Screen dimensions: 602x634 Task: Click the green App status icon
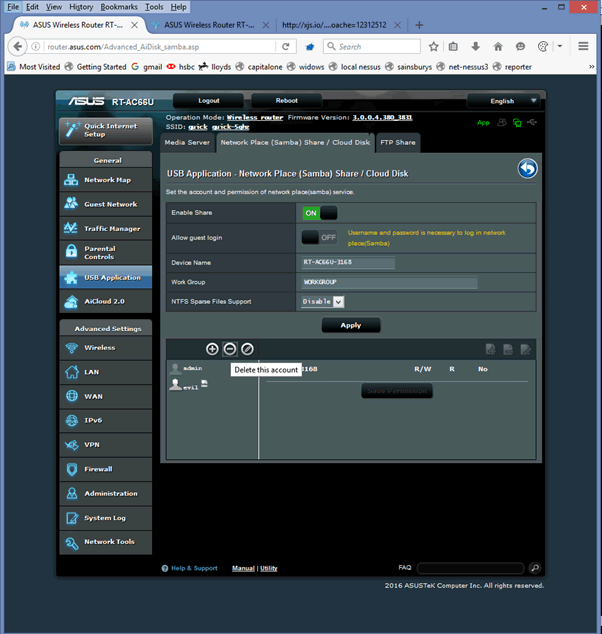(x=483, y=123)
